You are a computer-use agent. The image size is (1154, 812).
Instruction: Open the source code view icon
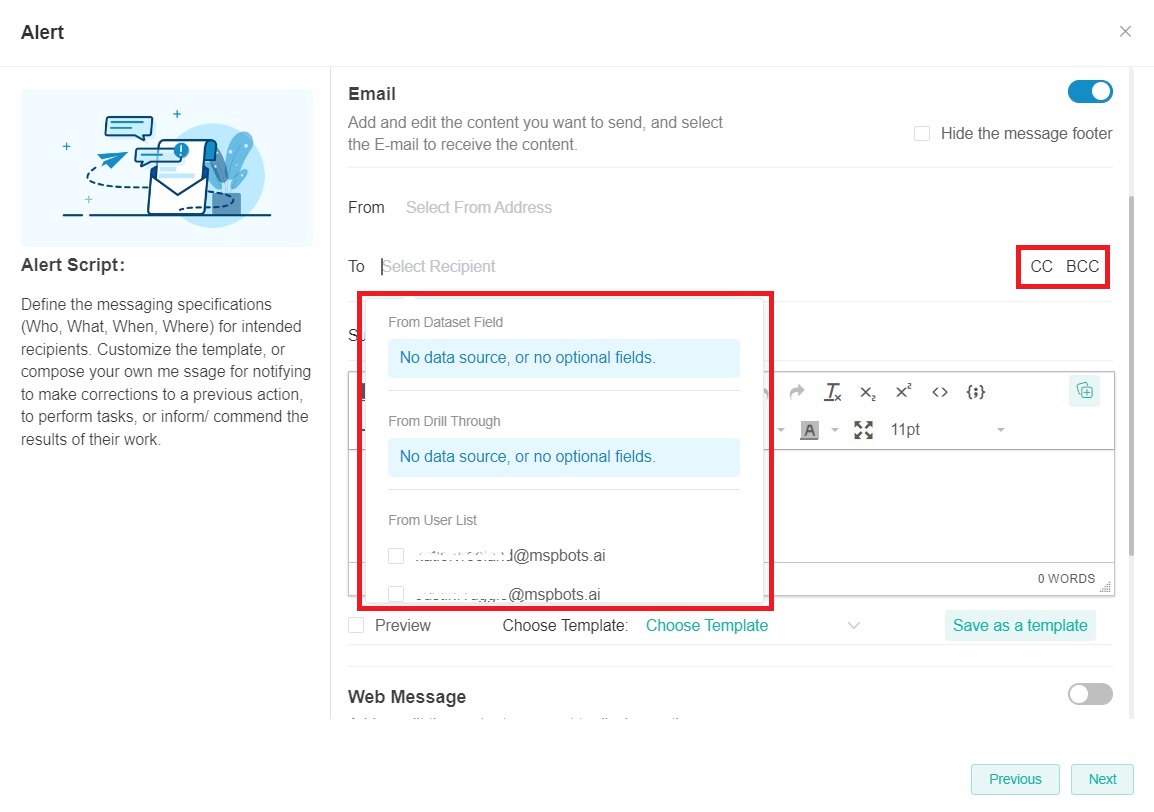tap(939, 392)
